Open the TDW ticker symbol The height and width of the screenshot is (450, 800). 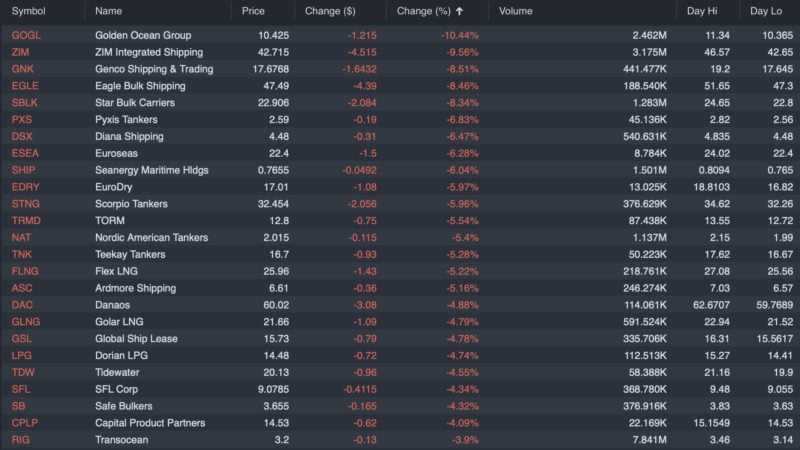coord(23,372)
